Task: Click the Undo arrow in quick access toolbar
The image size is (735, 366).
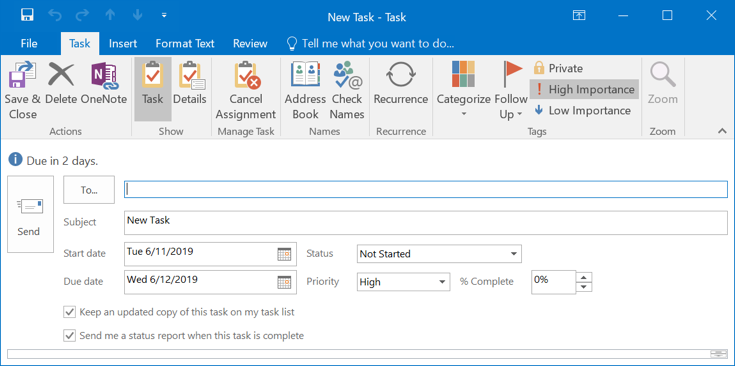Action: 55,15
